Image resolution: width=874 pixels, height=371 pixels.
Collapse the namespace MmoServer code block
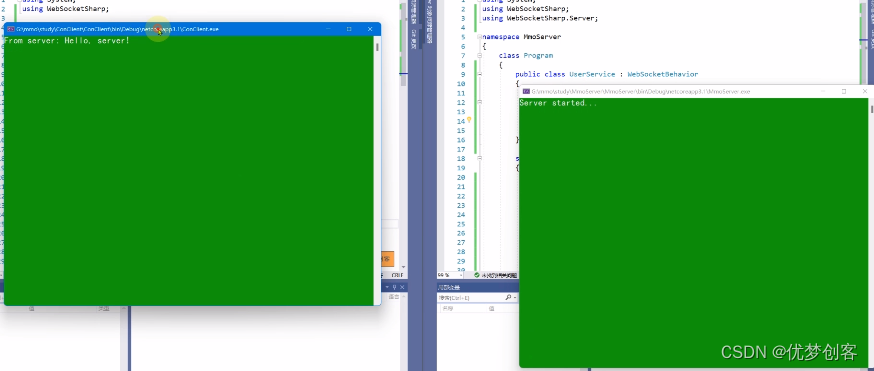click(x=479, y=37)
